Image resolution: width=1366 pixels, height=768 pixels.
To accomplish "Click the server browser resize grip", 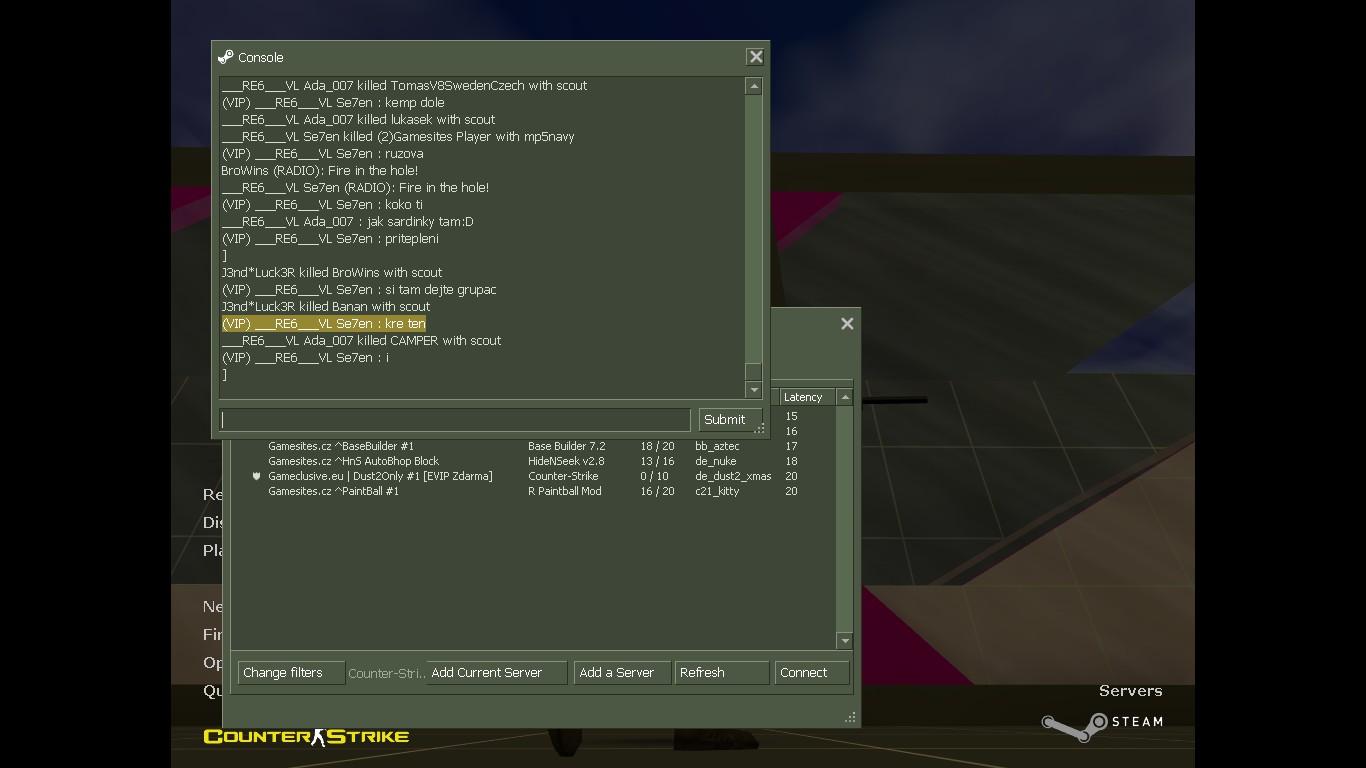I will point(850,717).
